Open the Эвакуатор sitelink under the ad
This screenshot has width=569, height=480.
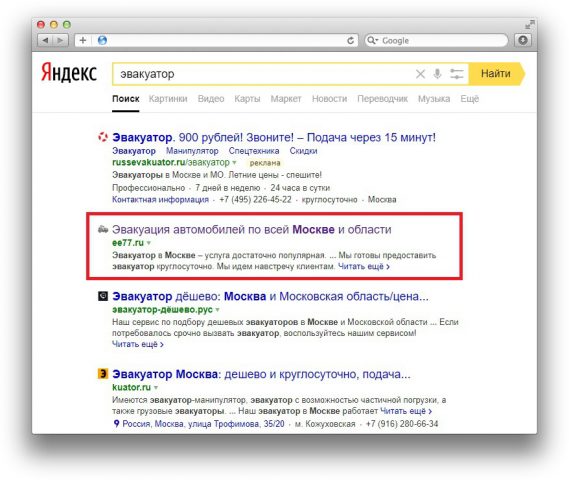(x=134, y=151)
